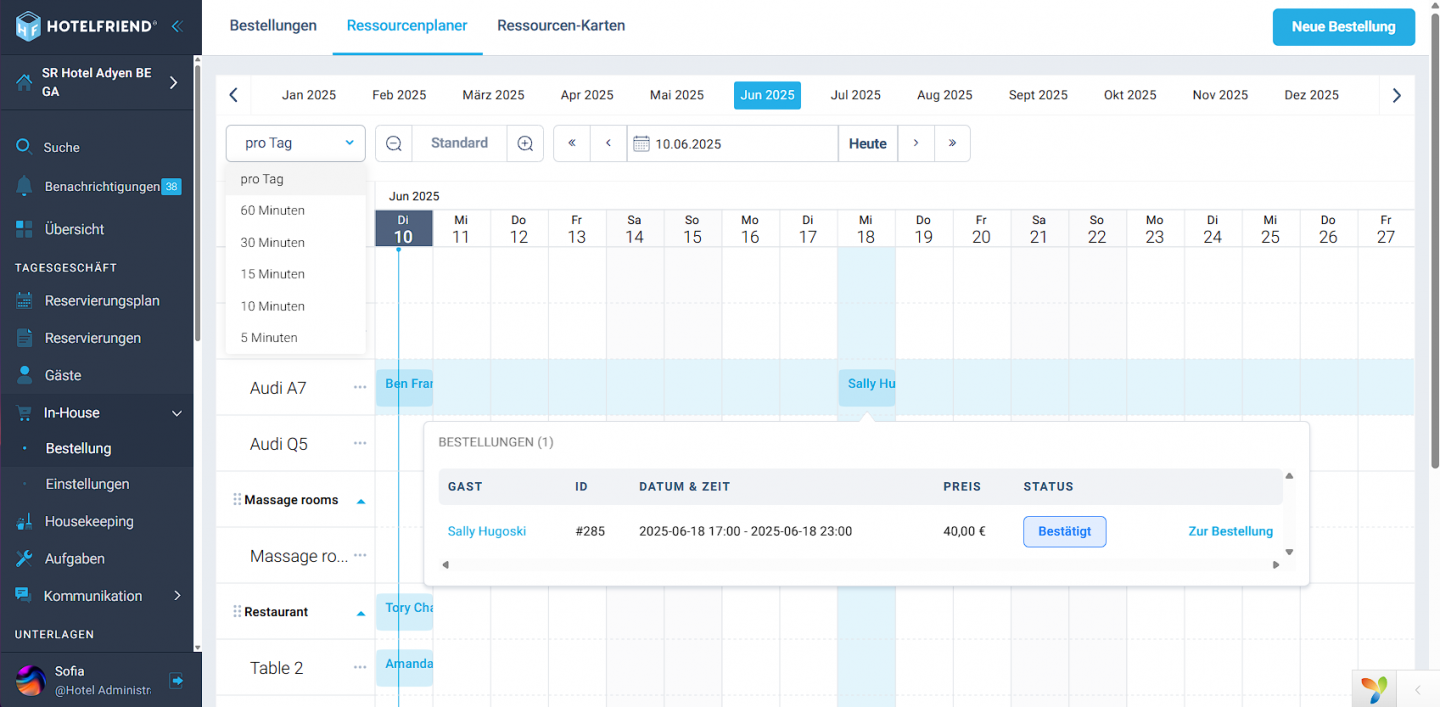Open options menu for Table 2
The height and width of the screenshot is (707, 1440).
pos(360,667)
